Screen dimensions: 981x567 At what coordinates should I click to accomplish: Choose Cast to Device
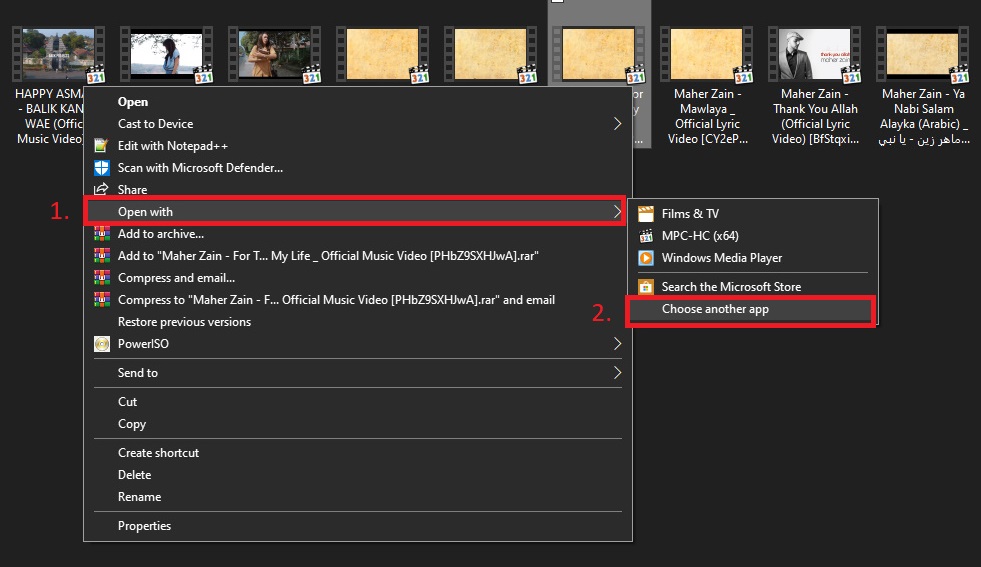[x=358, y=124]
